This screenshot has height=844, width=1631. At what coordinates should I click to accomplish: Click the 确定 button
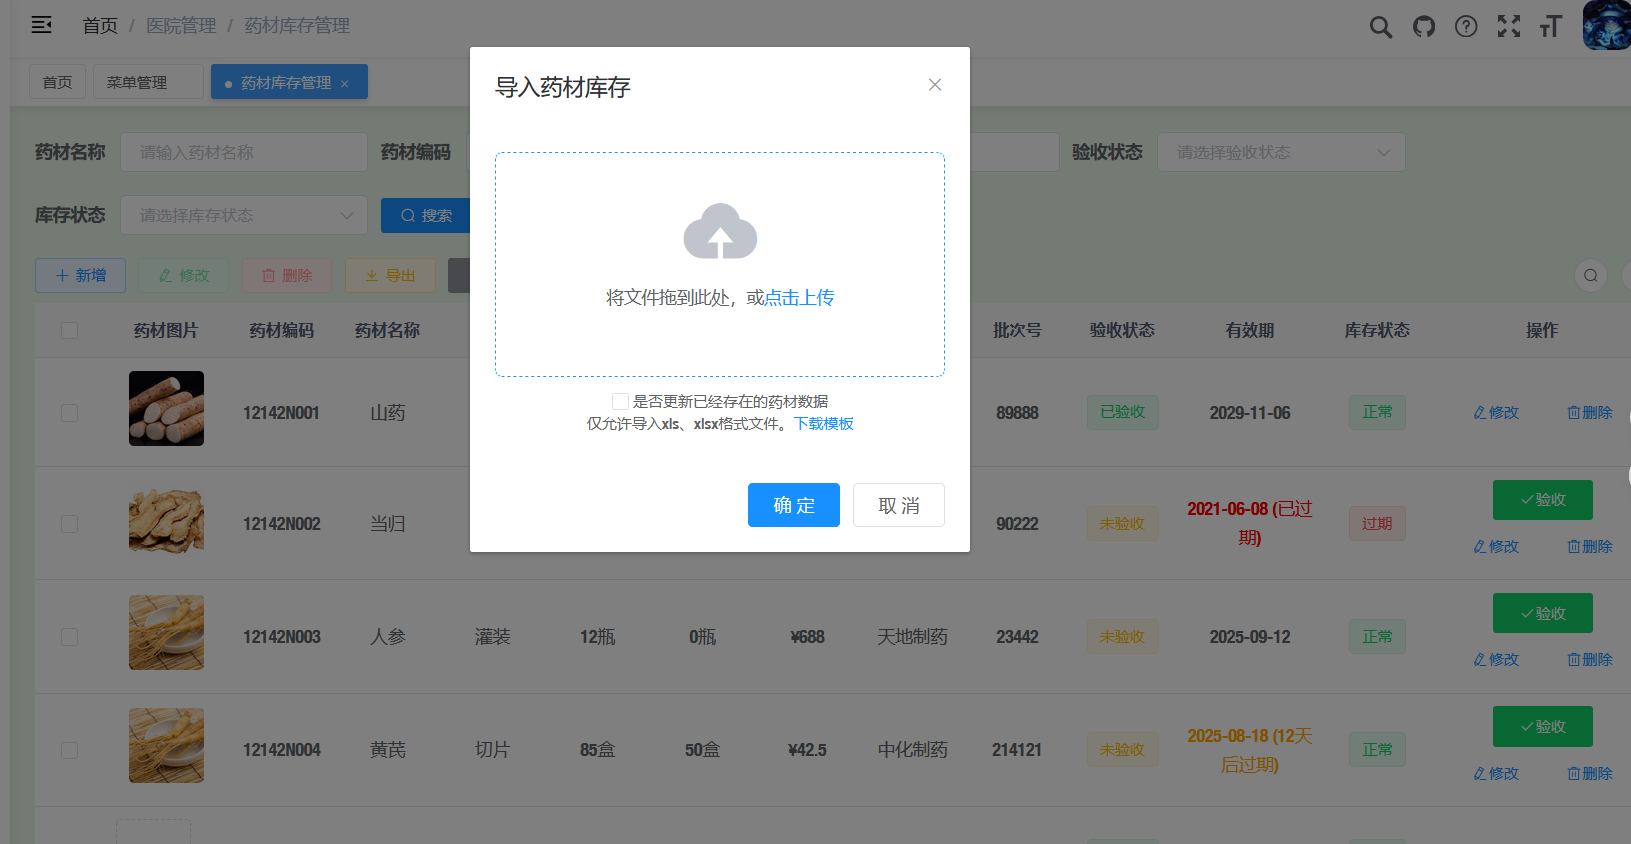[793, 505]
